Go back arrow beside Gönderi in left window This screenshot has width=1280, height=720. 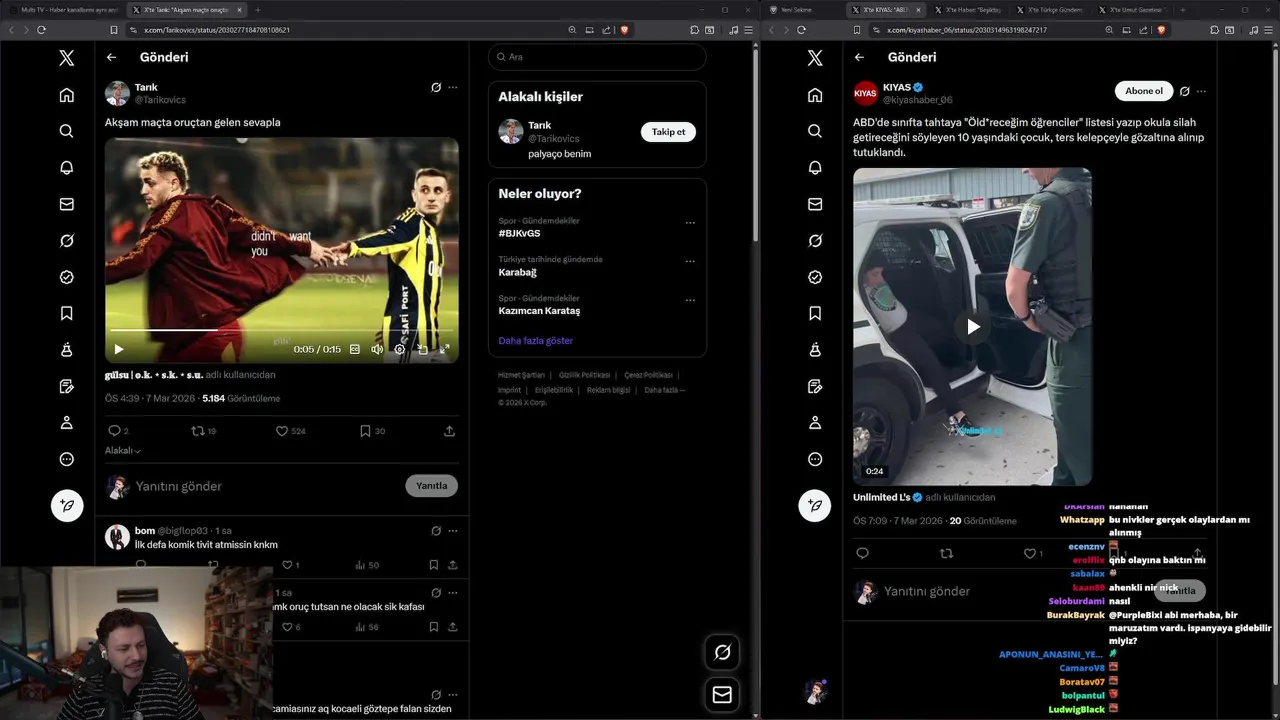tap(112, 57)
